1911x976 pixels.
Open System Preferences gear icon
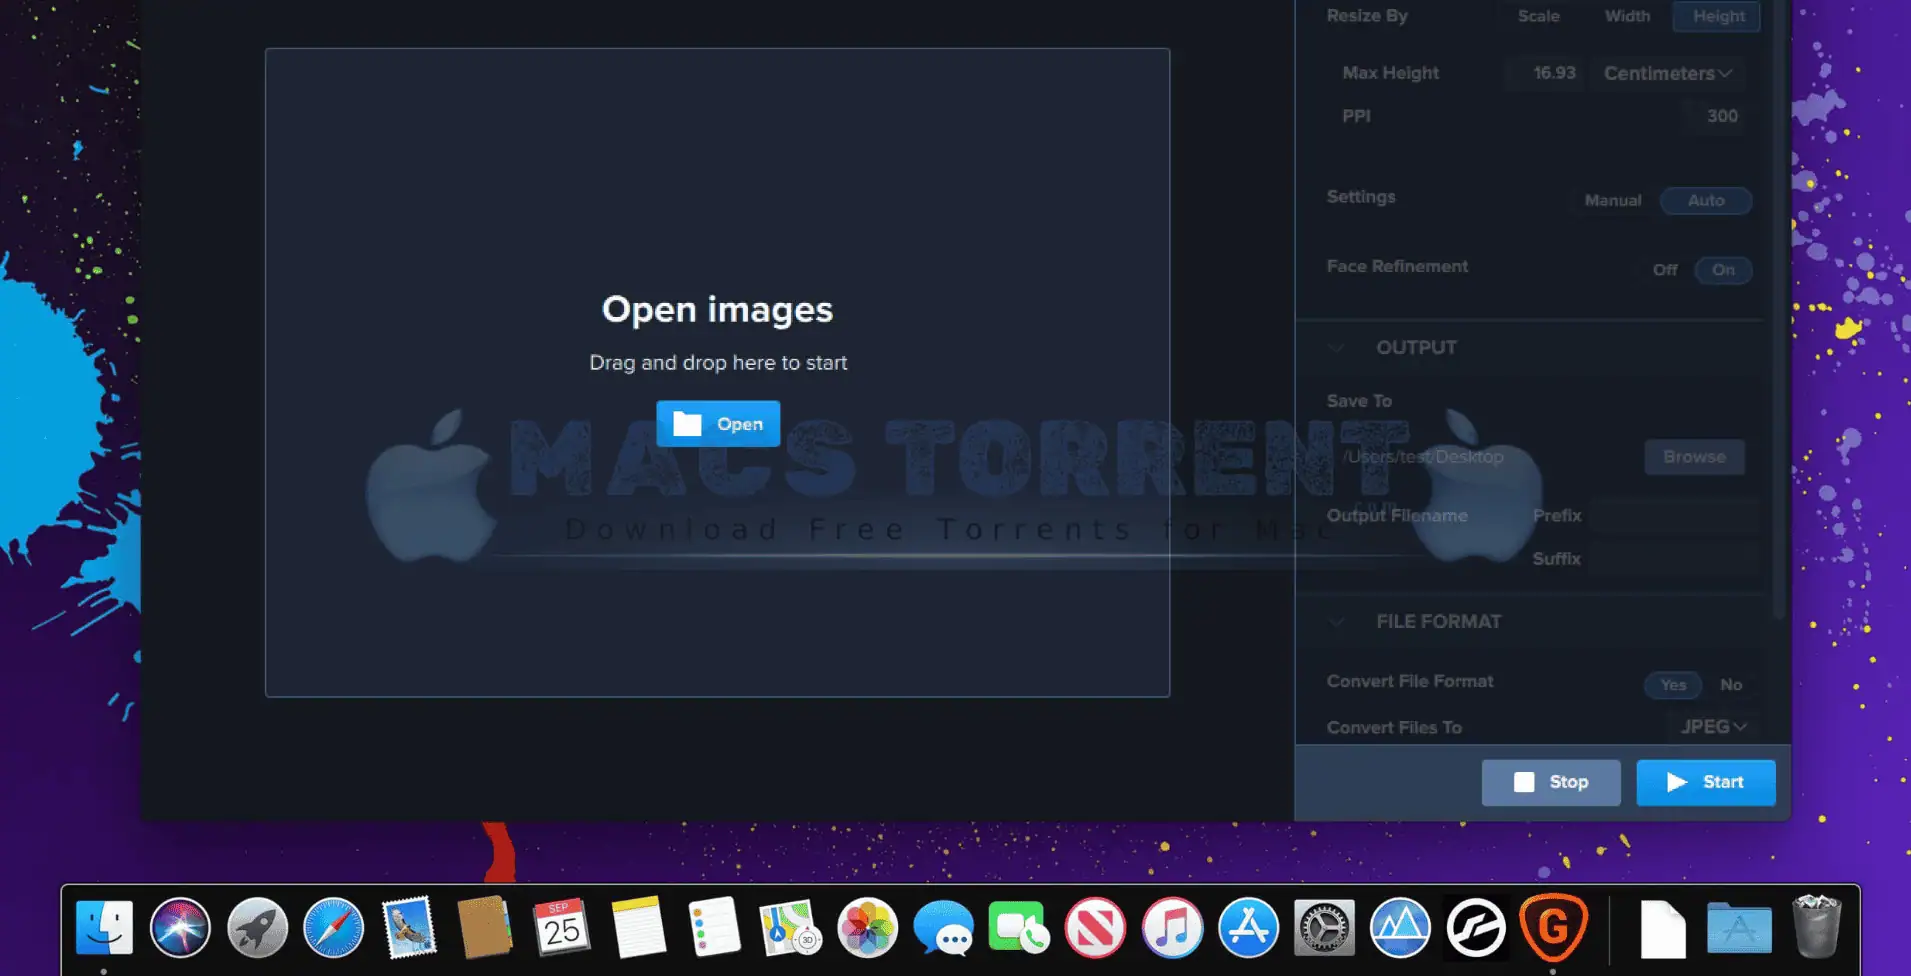pos(1324,928)
